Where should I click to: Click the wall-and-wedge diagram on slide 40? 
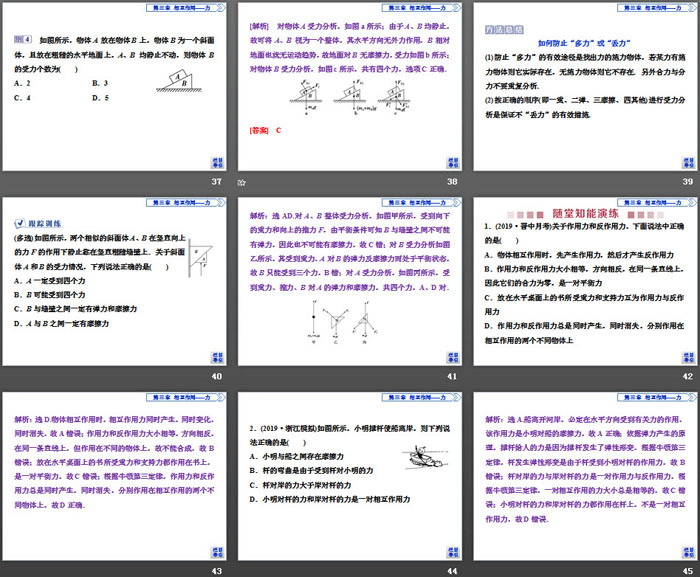coord(200,258)
